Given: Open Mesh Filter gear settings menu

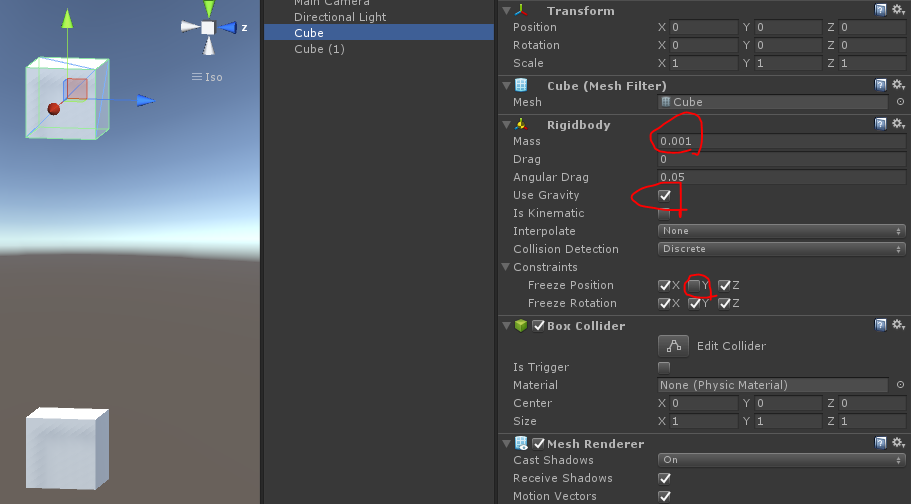Looking at the screenshot, I should pos(899,85).
